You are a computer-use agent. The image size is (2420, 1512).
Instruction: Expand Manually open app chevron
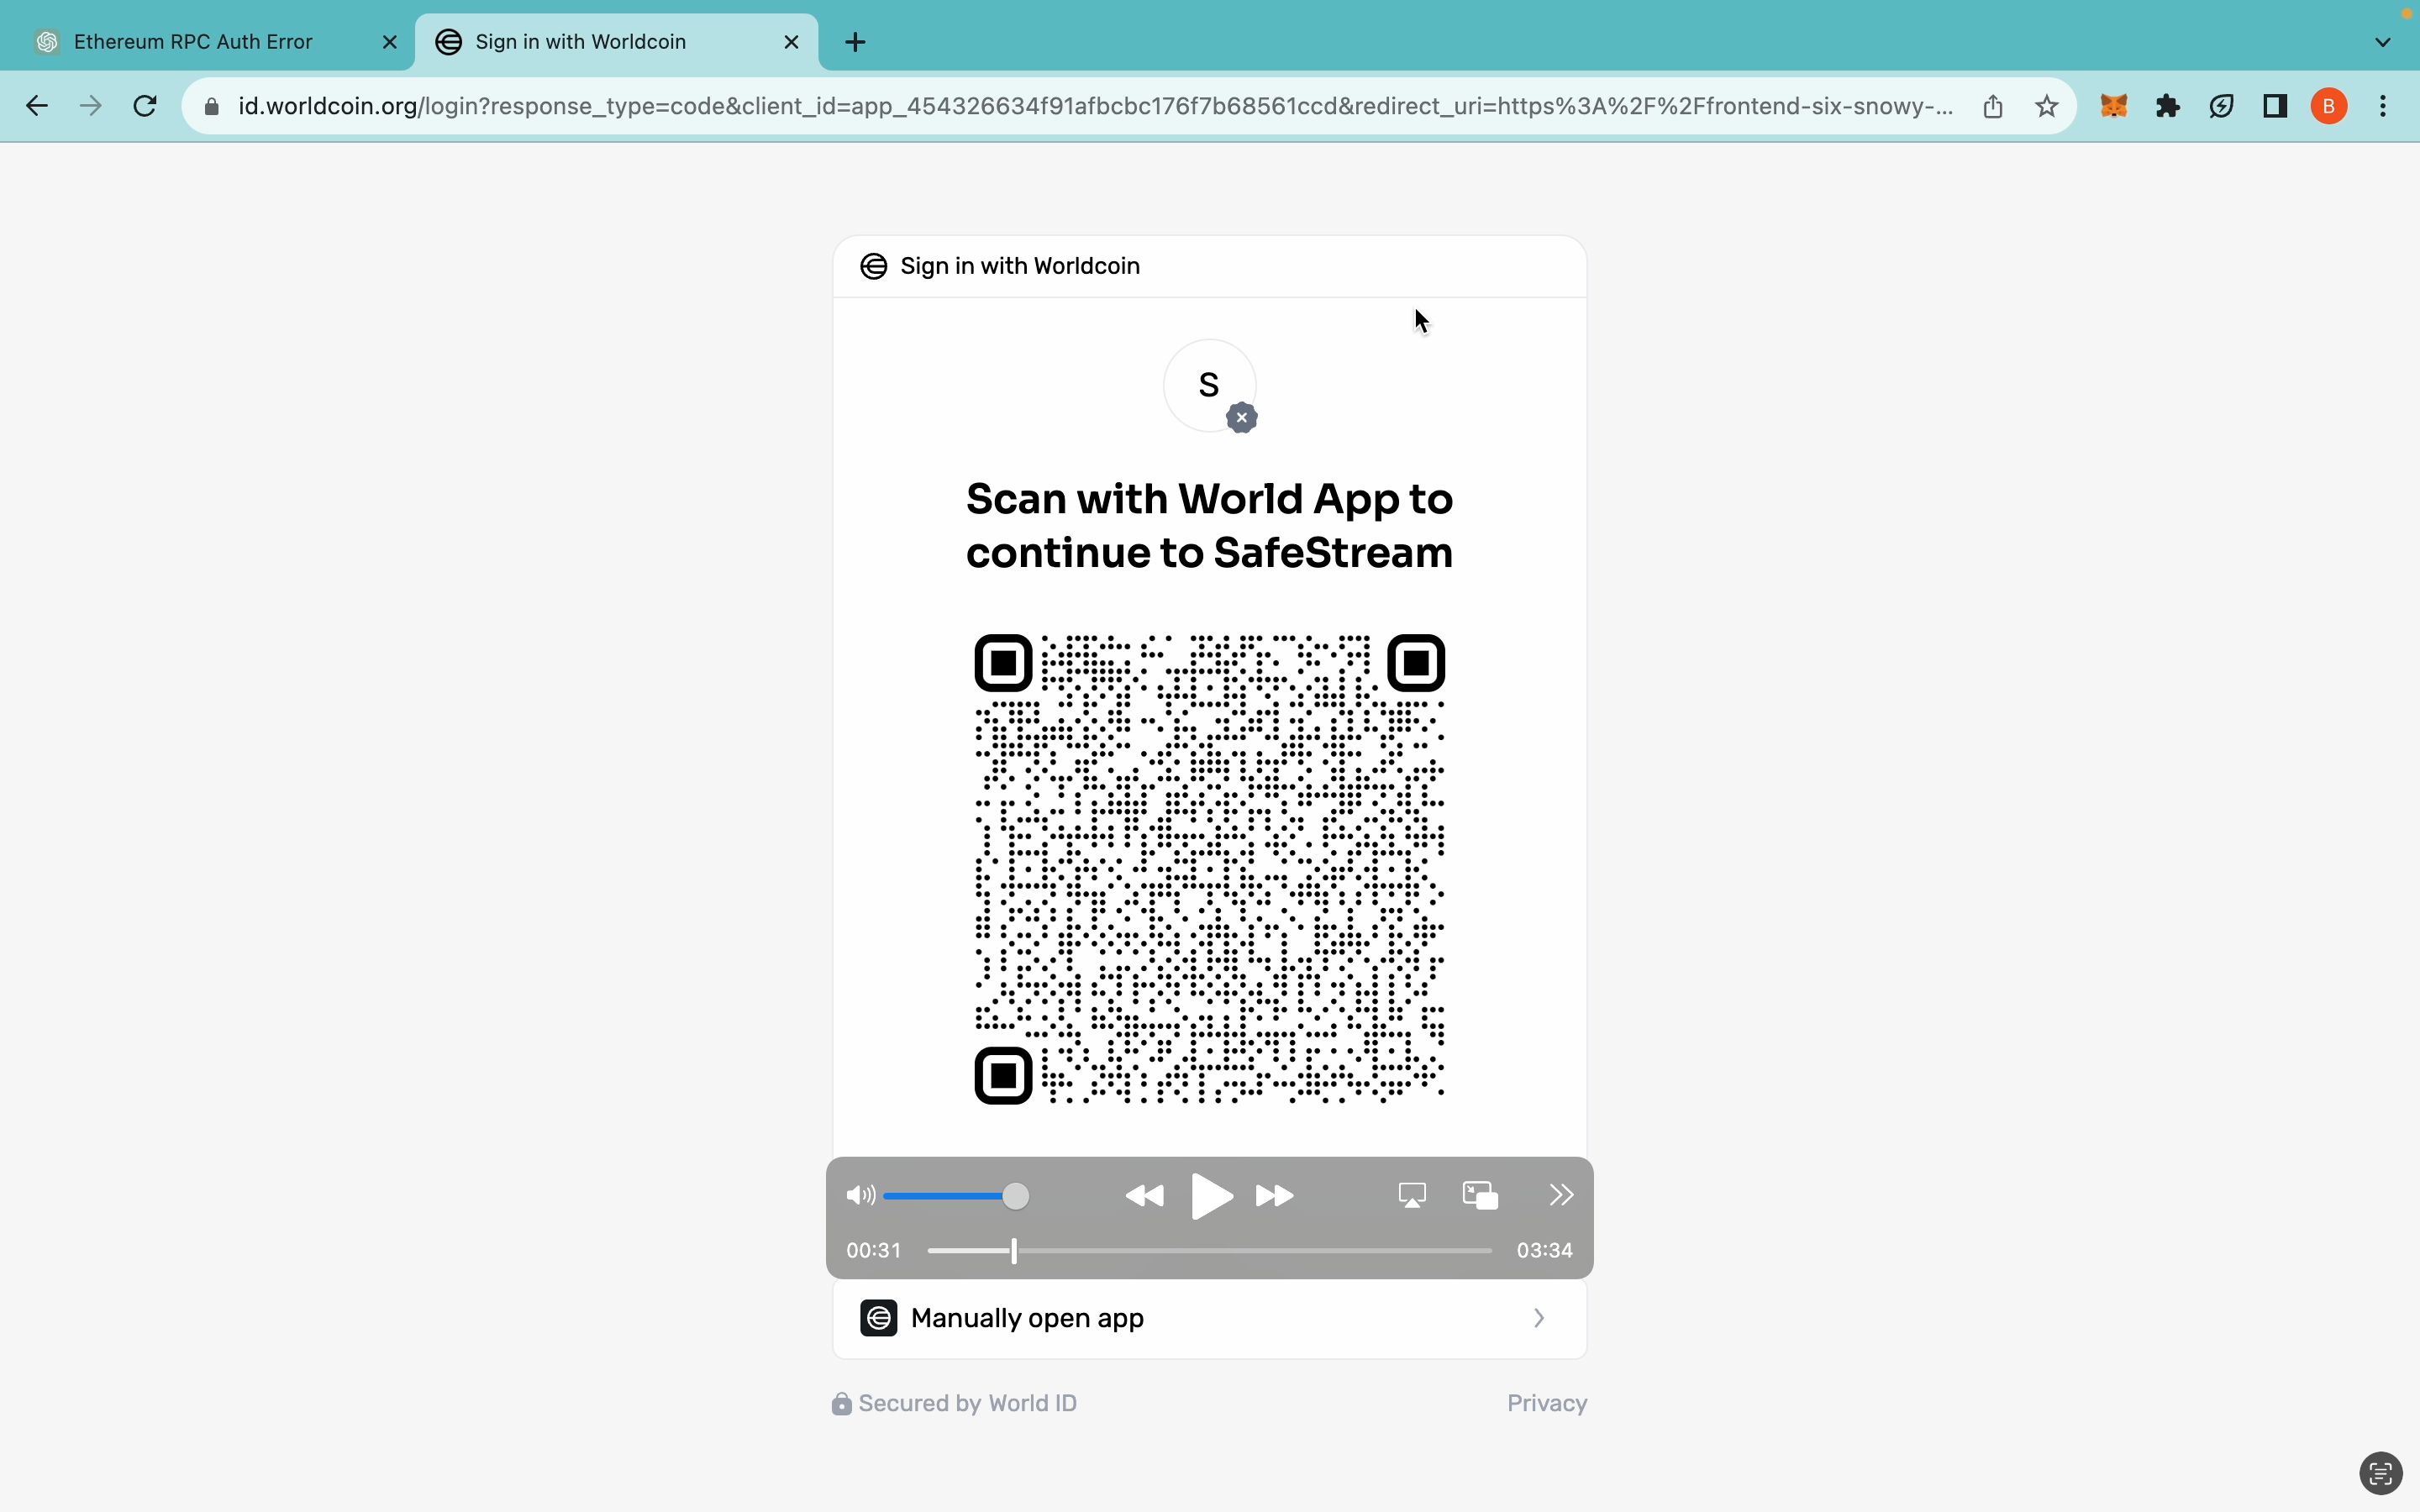click(x=1539, y=1318)
